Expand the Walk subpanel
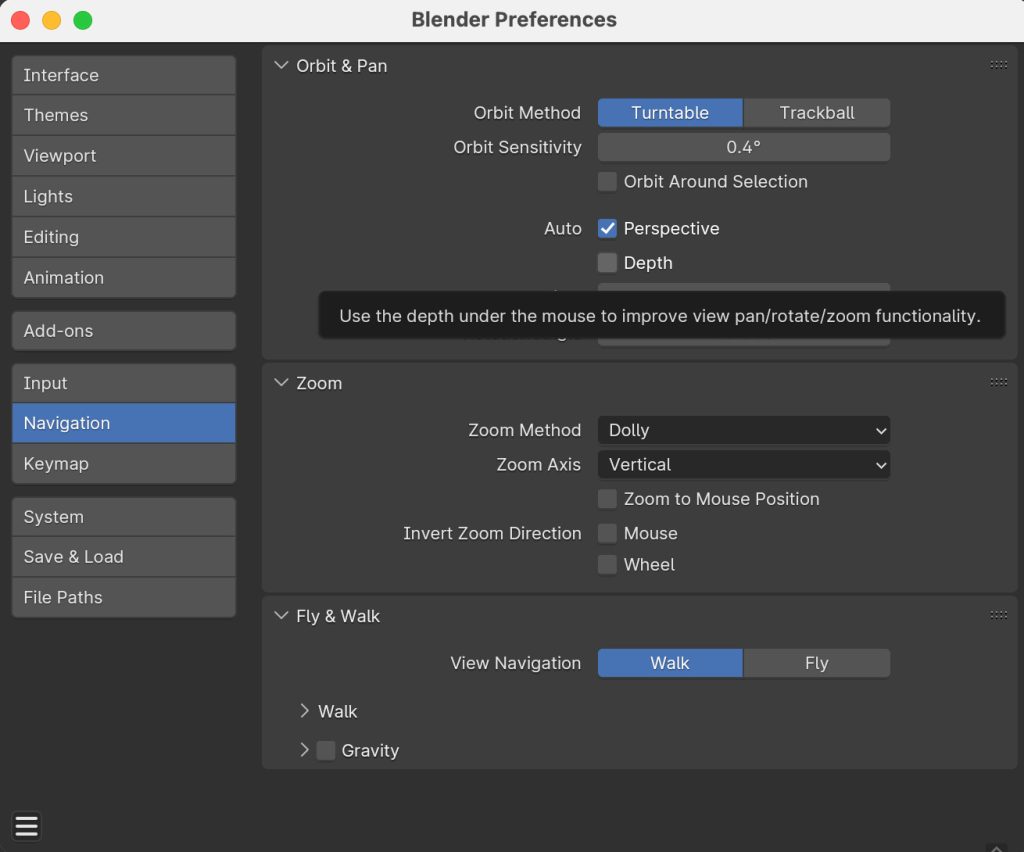This screenshot has height=852, width=1024. 304,711
